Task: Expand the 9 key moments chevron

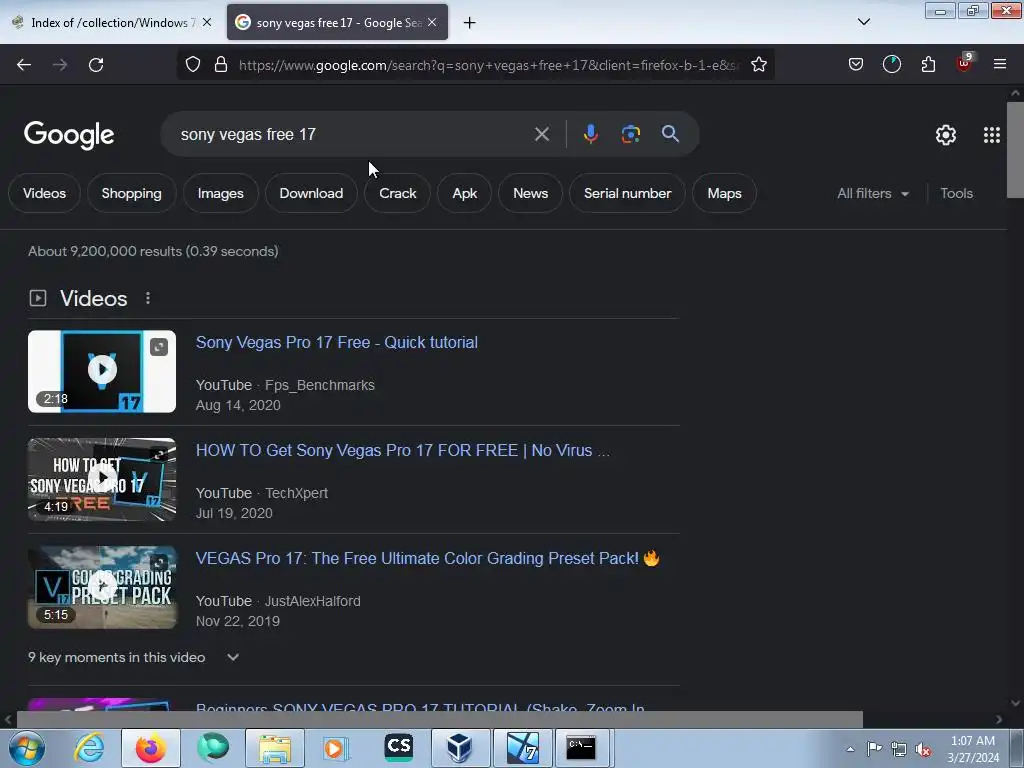Action: pos(233,657)
